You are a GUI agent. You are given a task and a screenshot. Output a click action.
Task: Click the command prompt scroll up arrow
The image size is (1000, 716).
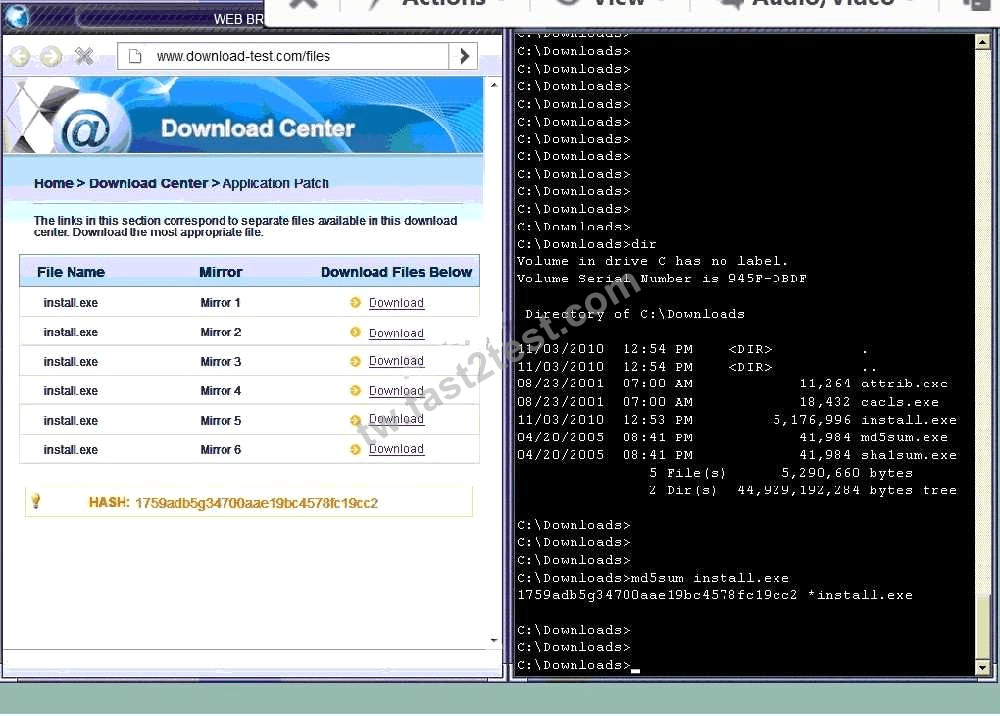click(982, 43)
